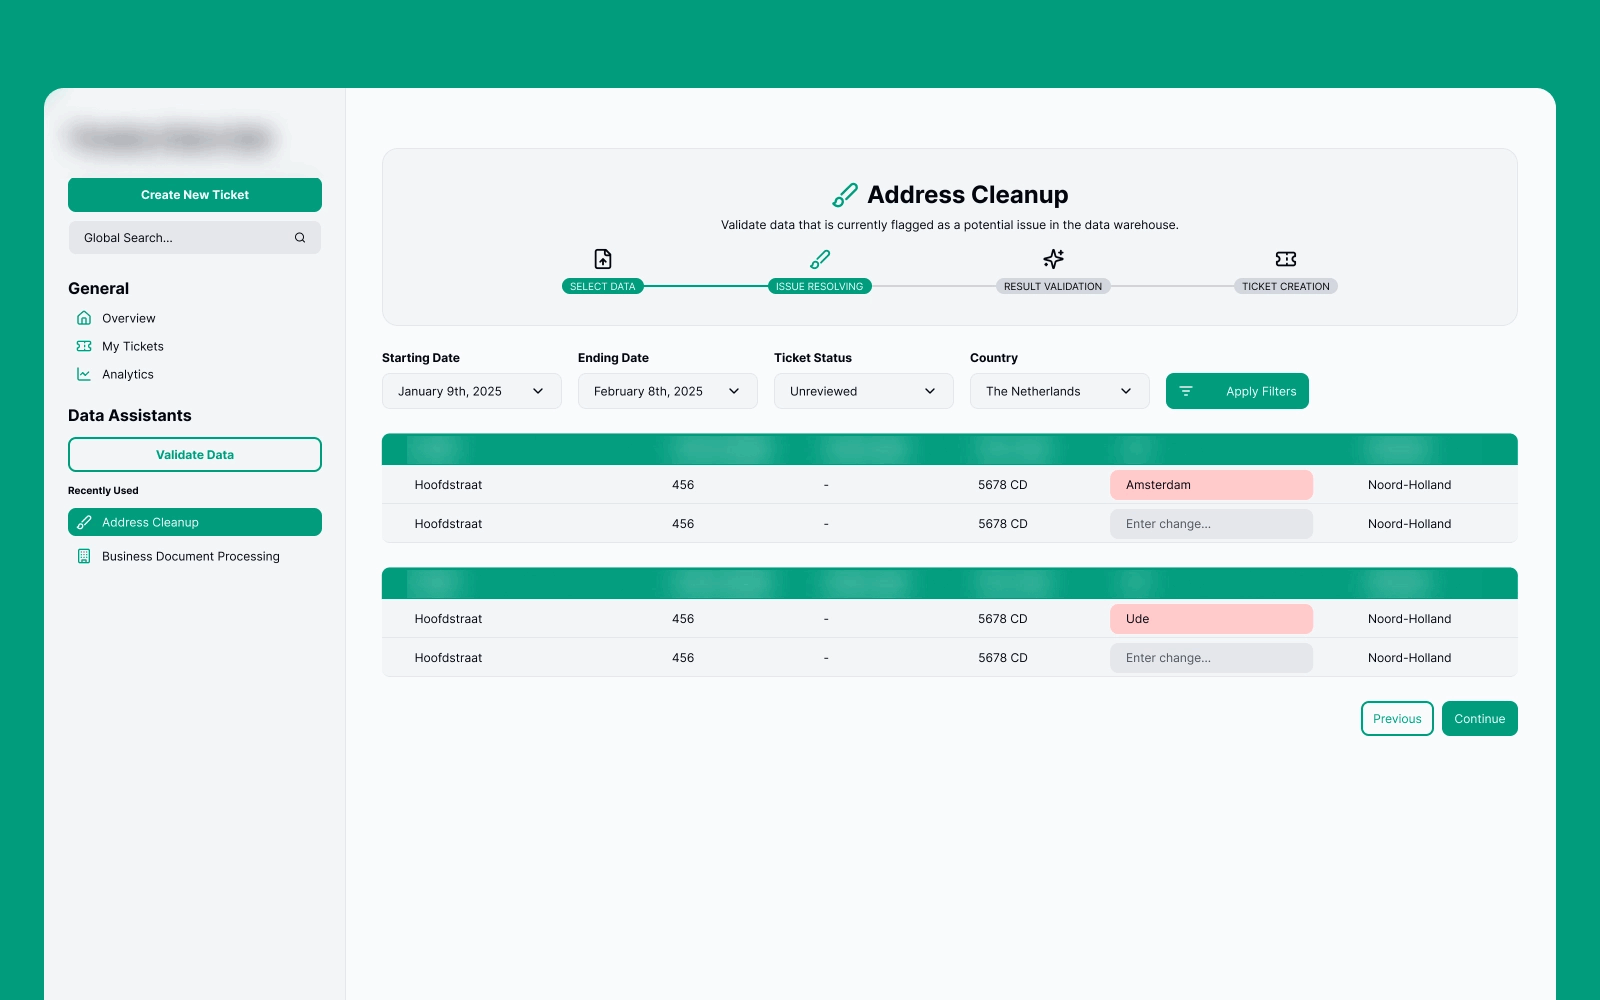The image size is (1600, 1000).
Task: Click the Enter change field under Amsterdam
Action: pyautogui.click(x=1211, y=524)
